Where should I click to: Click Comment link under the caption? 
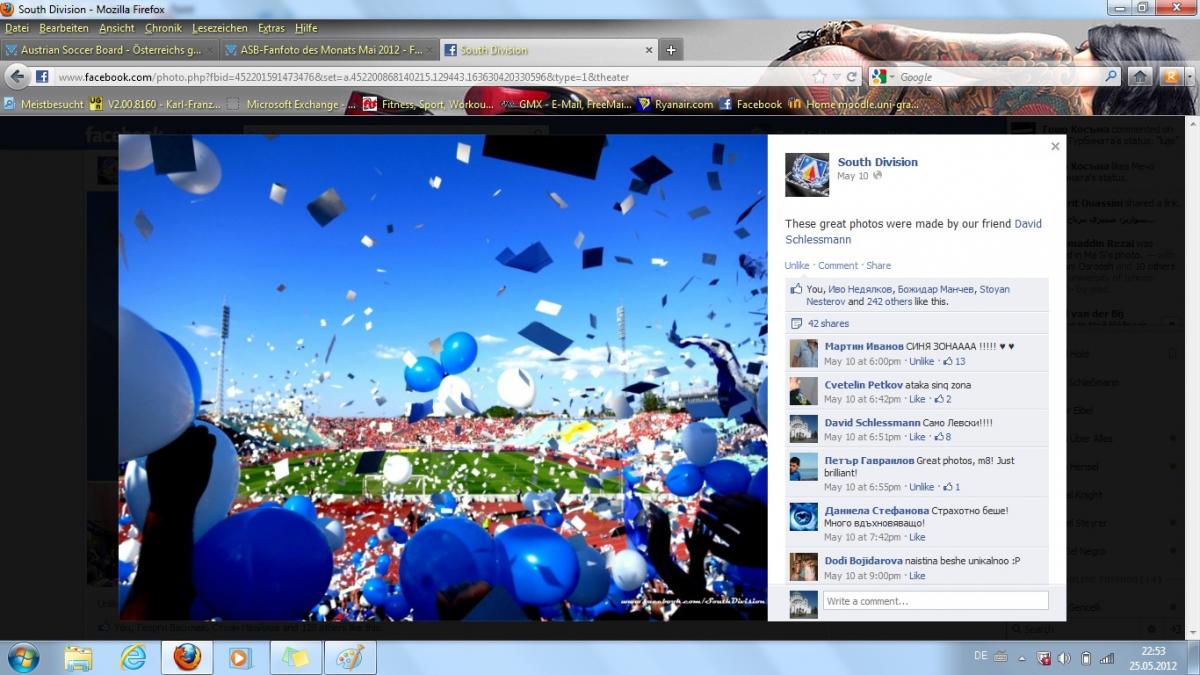coord(838,265)
